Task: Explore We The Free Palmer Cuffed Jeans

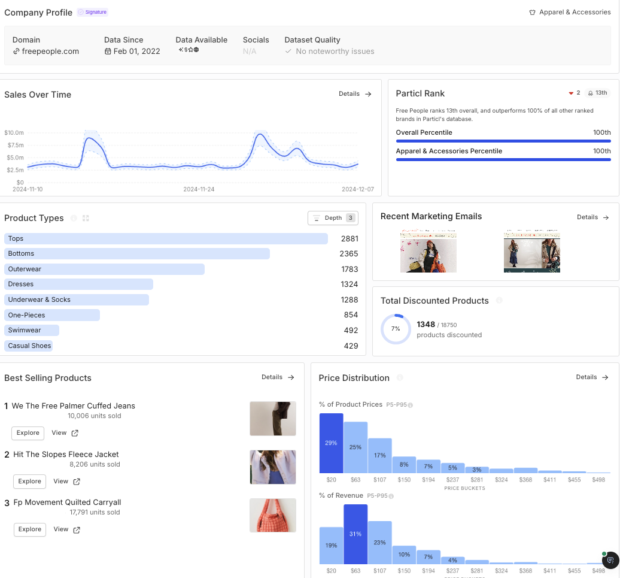Action: click(x=28, y=433)
